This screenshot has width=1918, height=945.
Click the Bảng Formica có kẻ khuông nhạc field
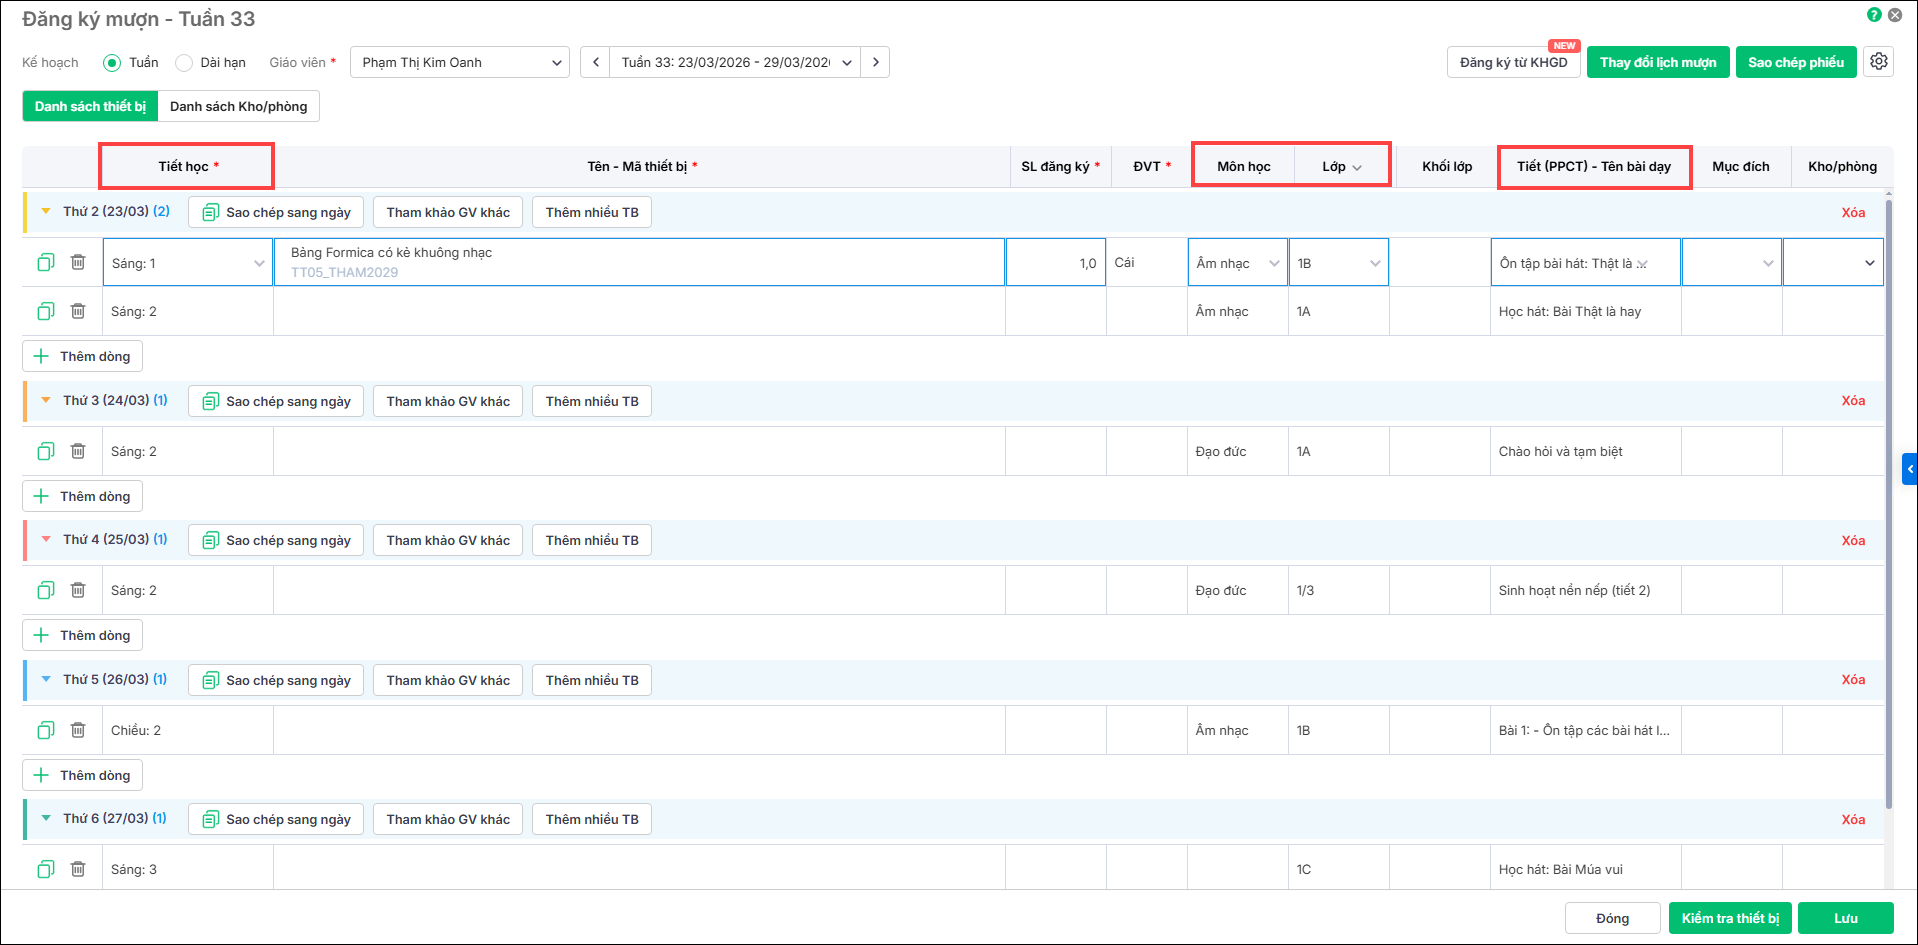(x=639, y=262)
